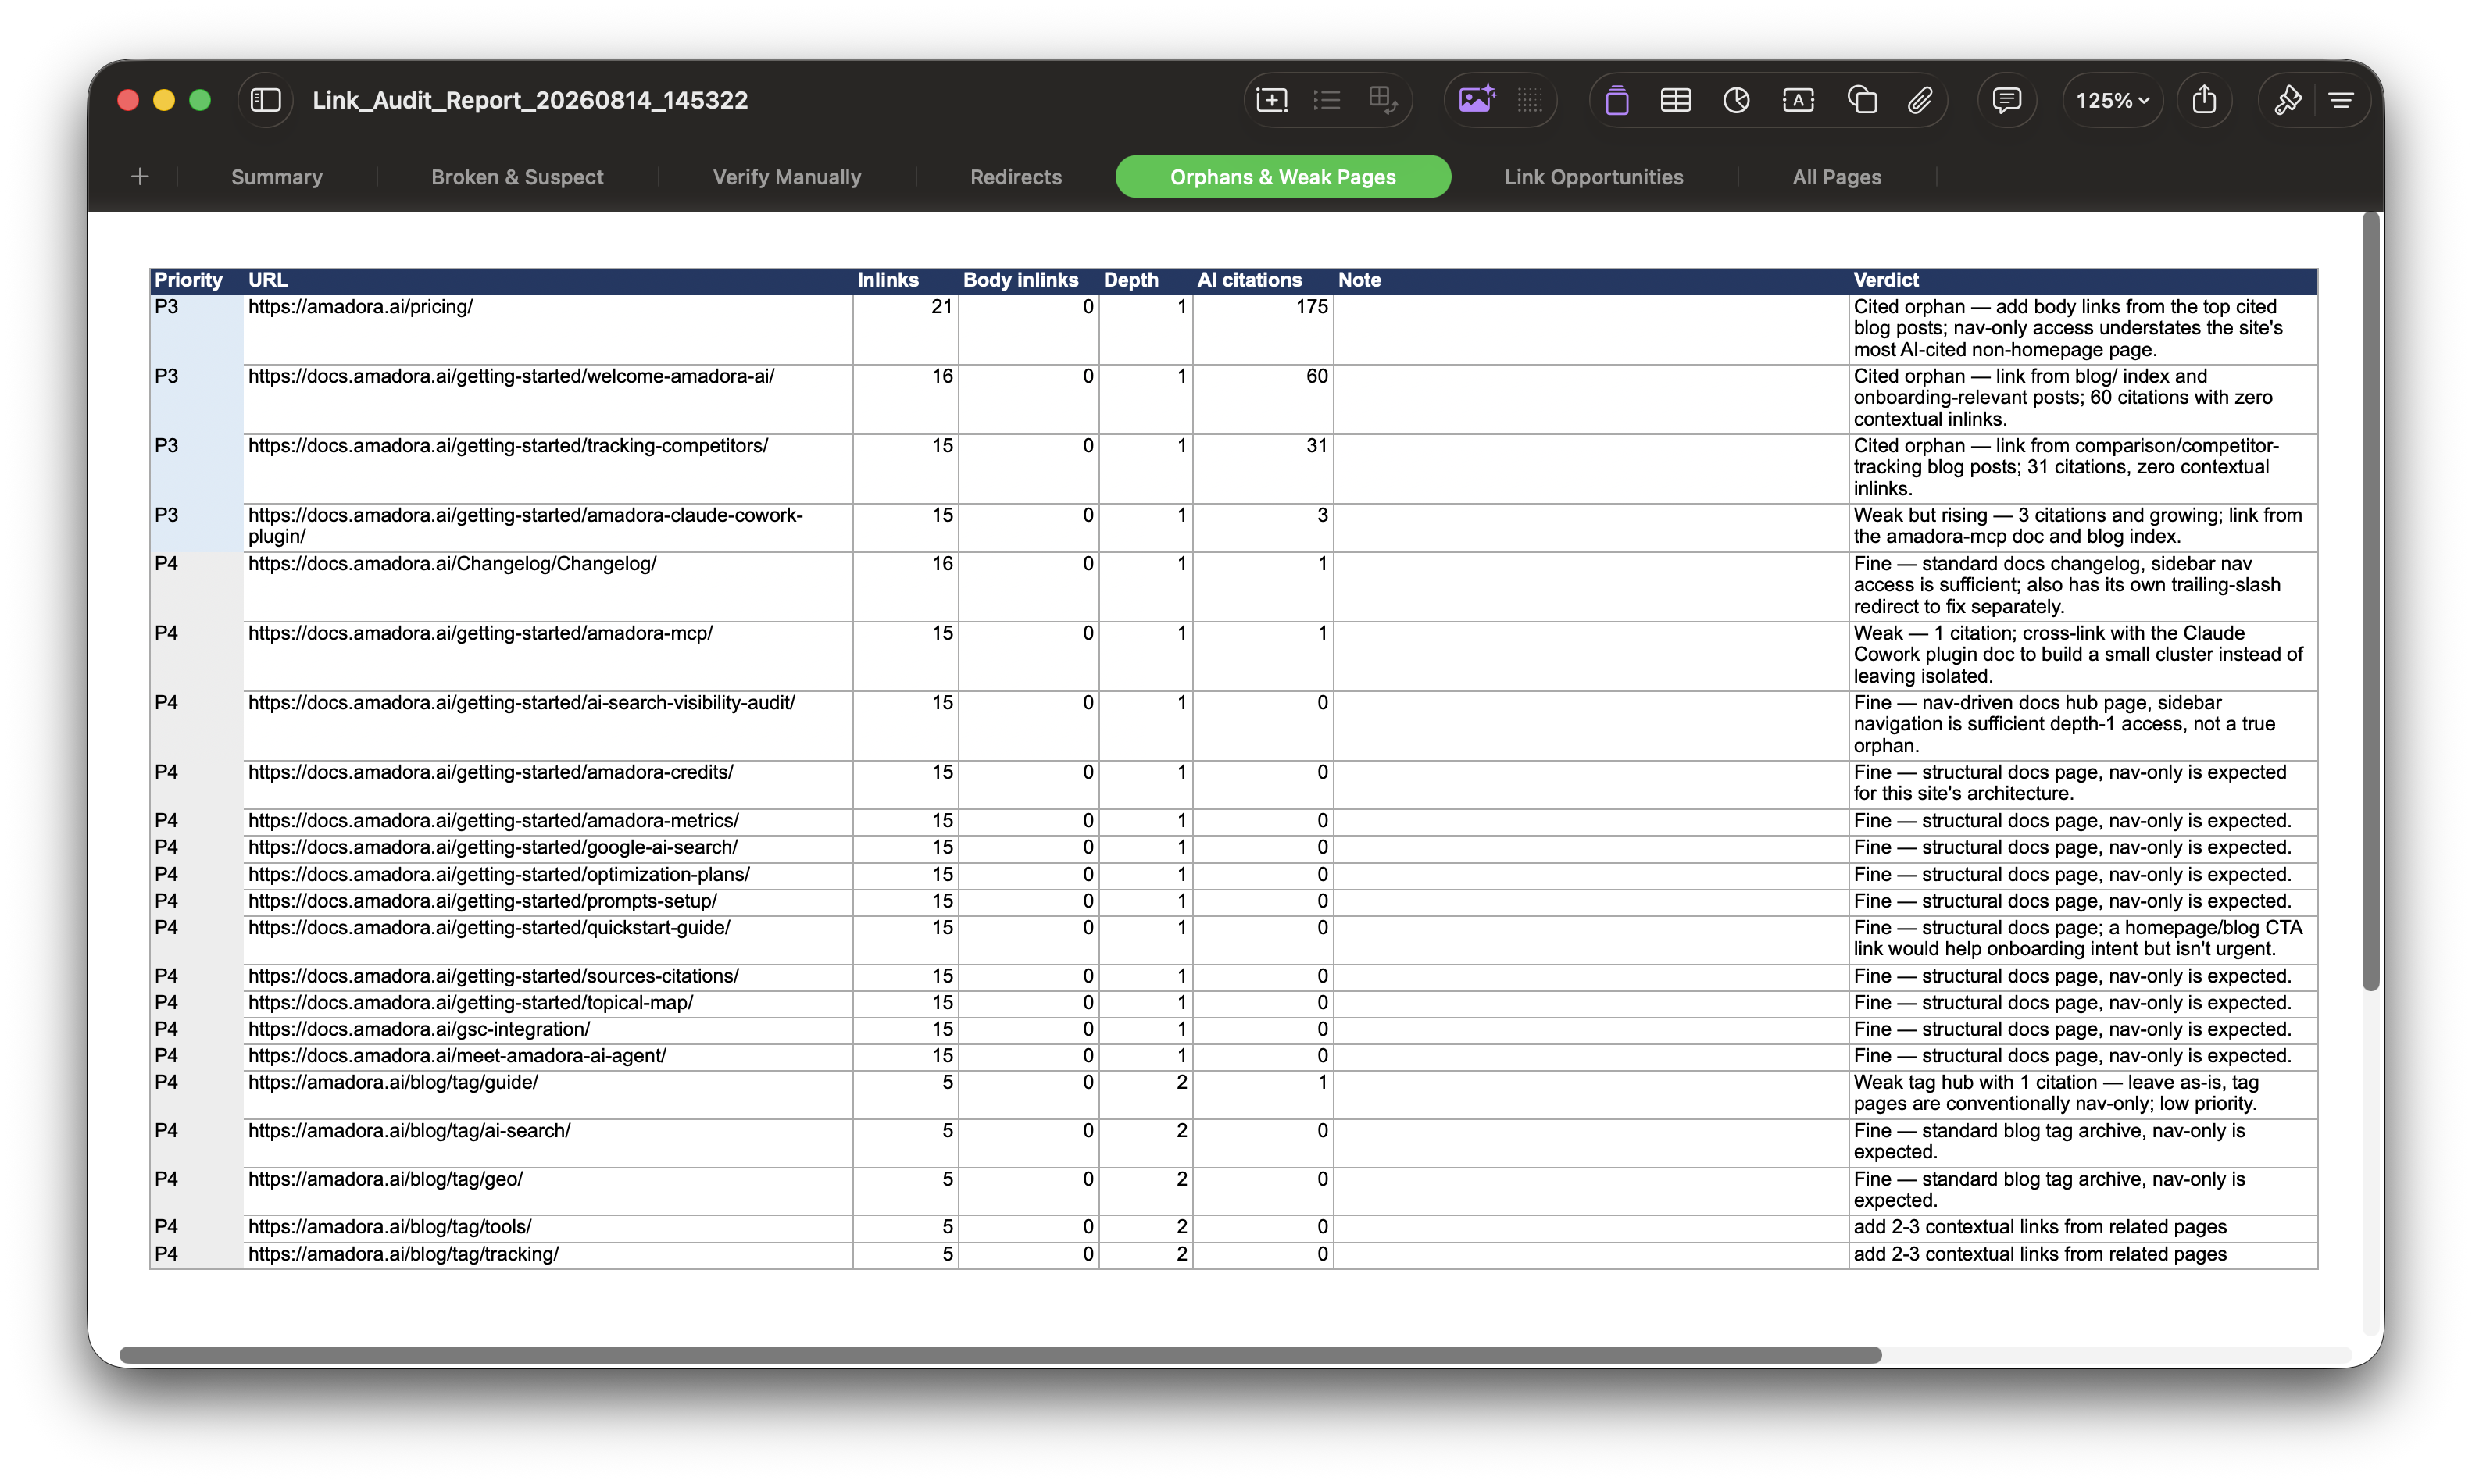The width and height of the screenshot is (2472, 1484).
Task: Insert a text box using the A icon
Action: [x=1798, y=100]
